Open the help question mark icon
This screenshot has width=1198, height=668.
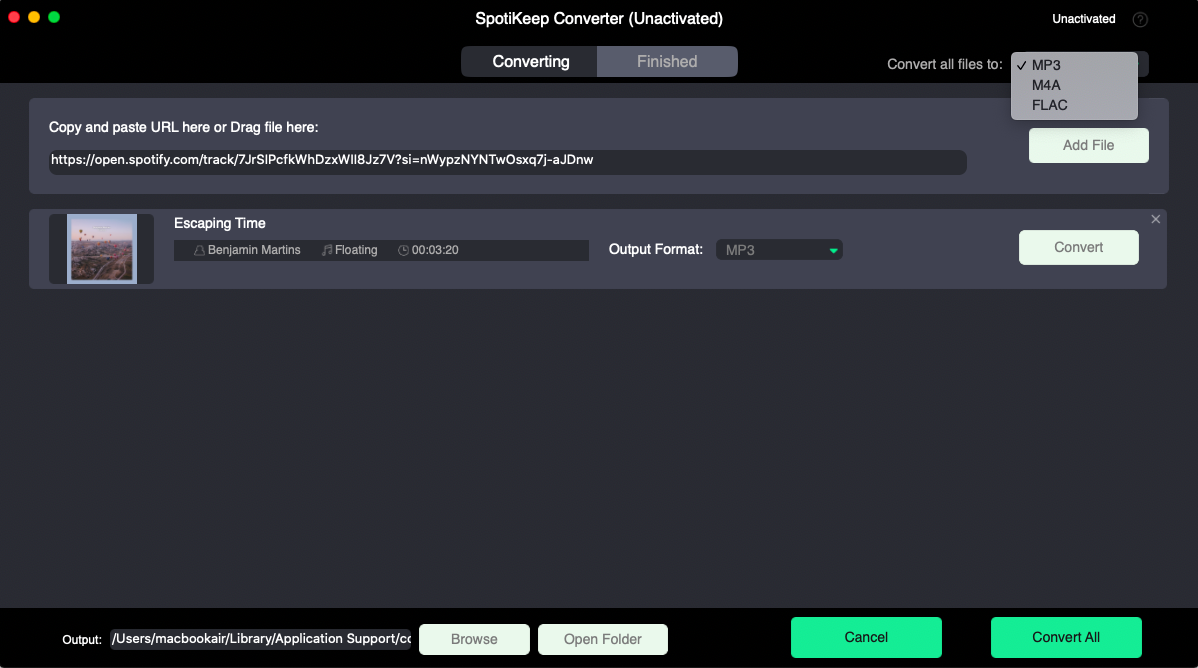point(1140,19)
